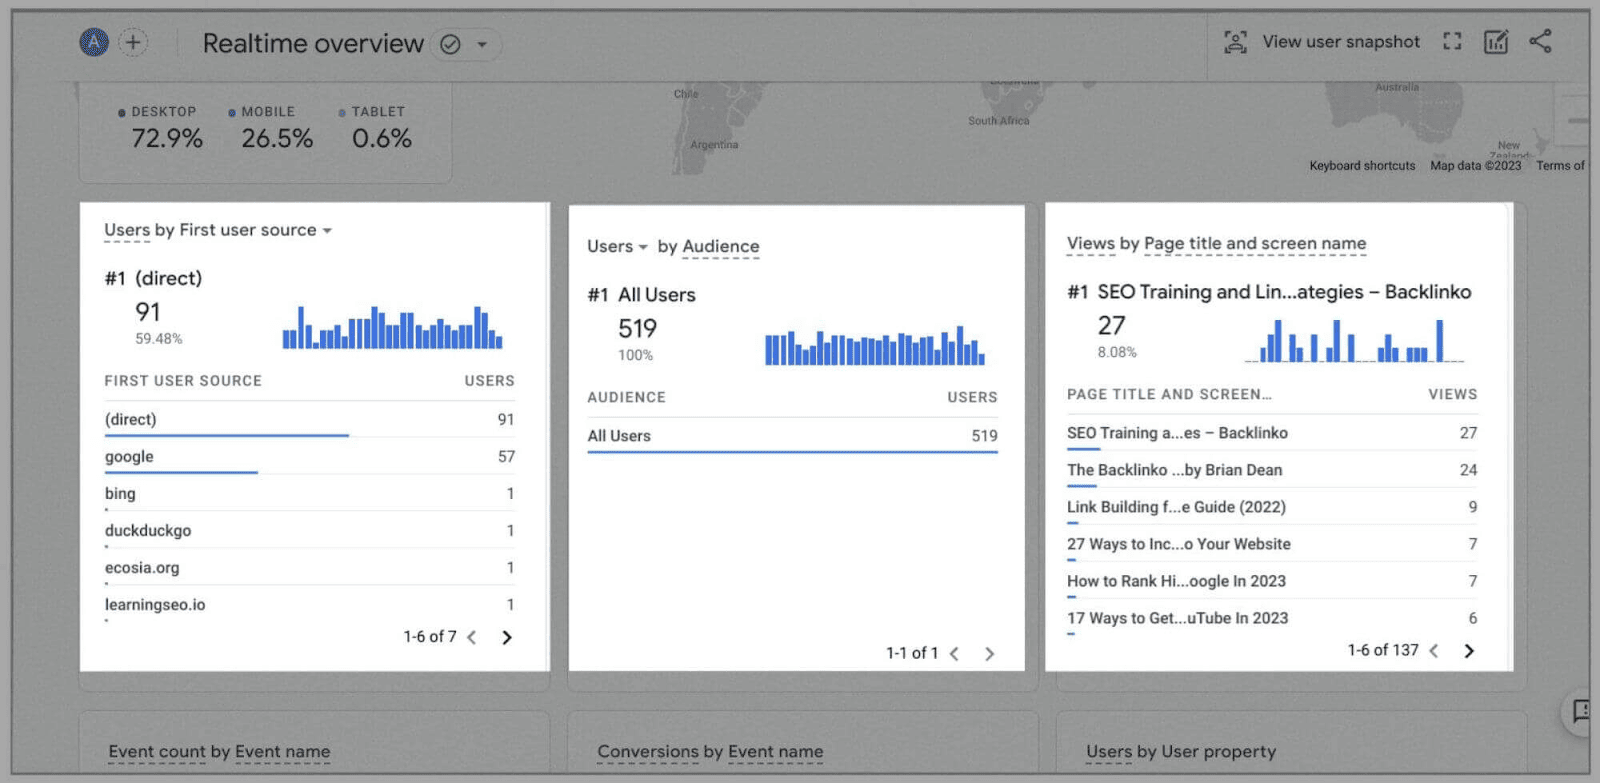This screenshot has width=1600, height=783.
Task: Go to next page of First user source
Action: [507, 637]
